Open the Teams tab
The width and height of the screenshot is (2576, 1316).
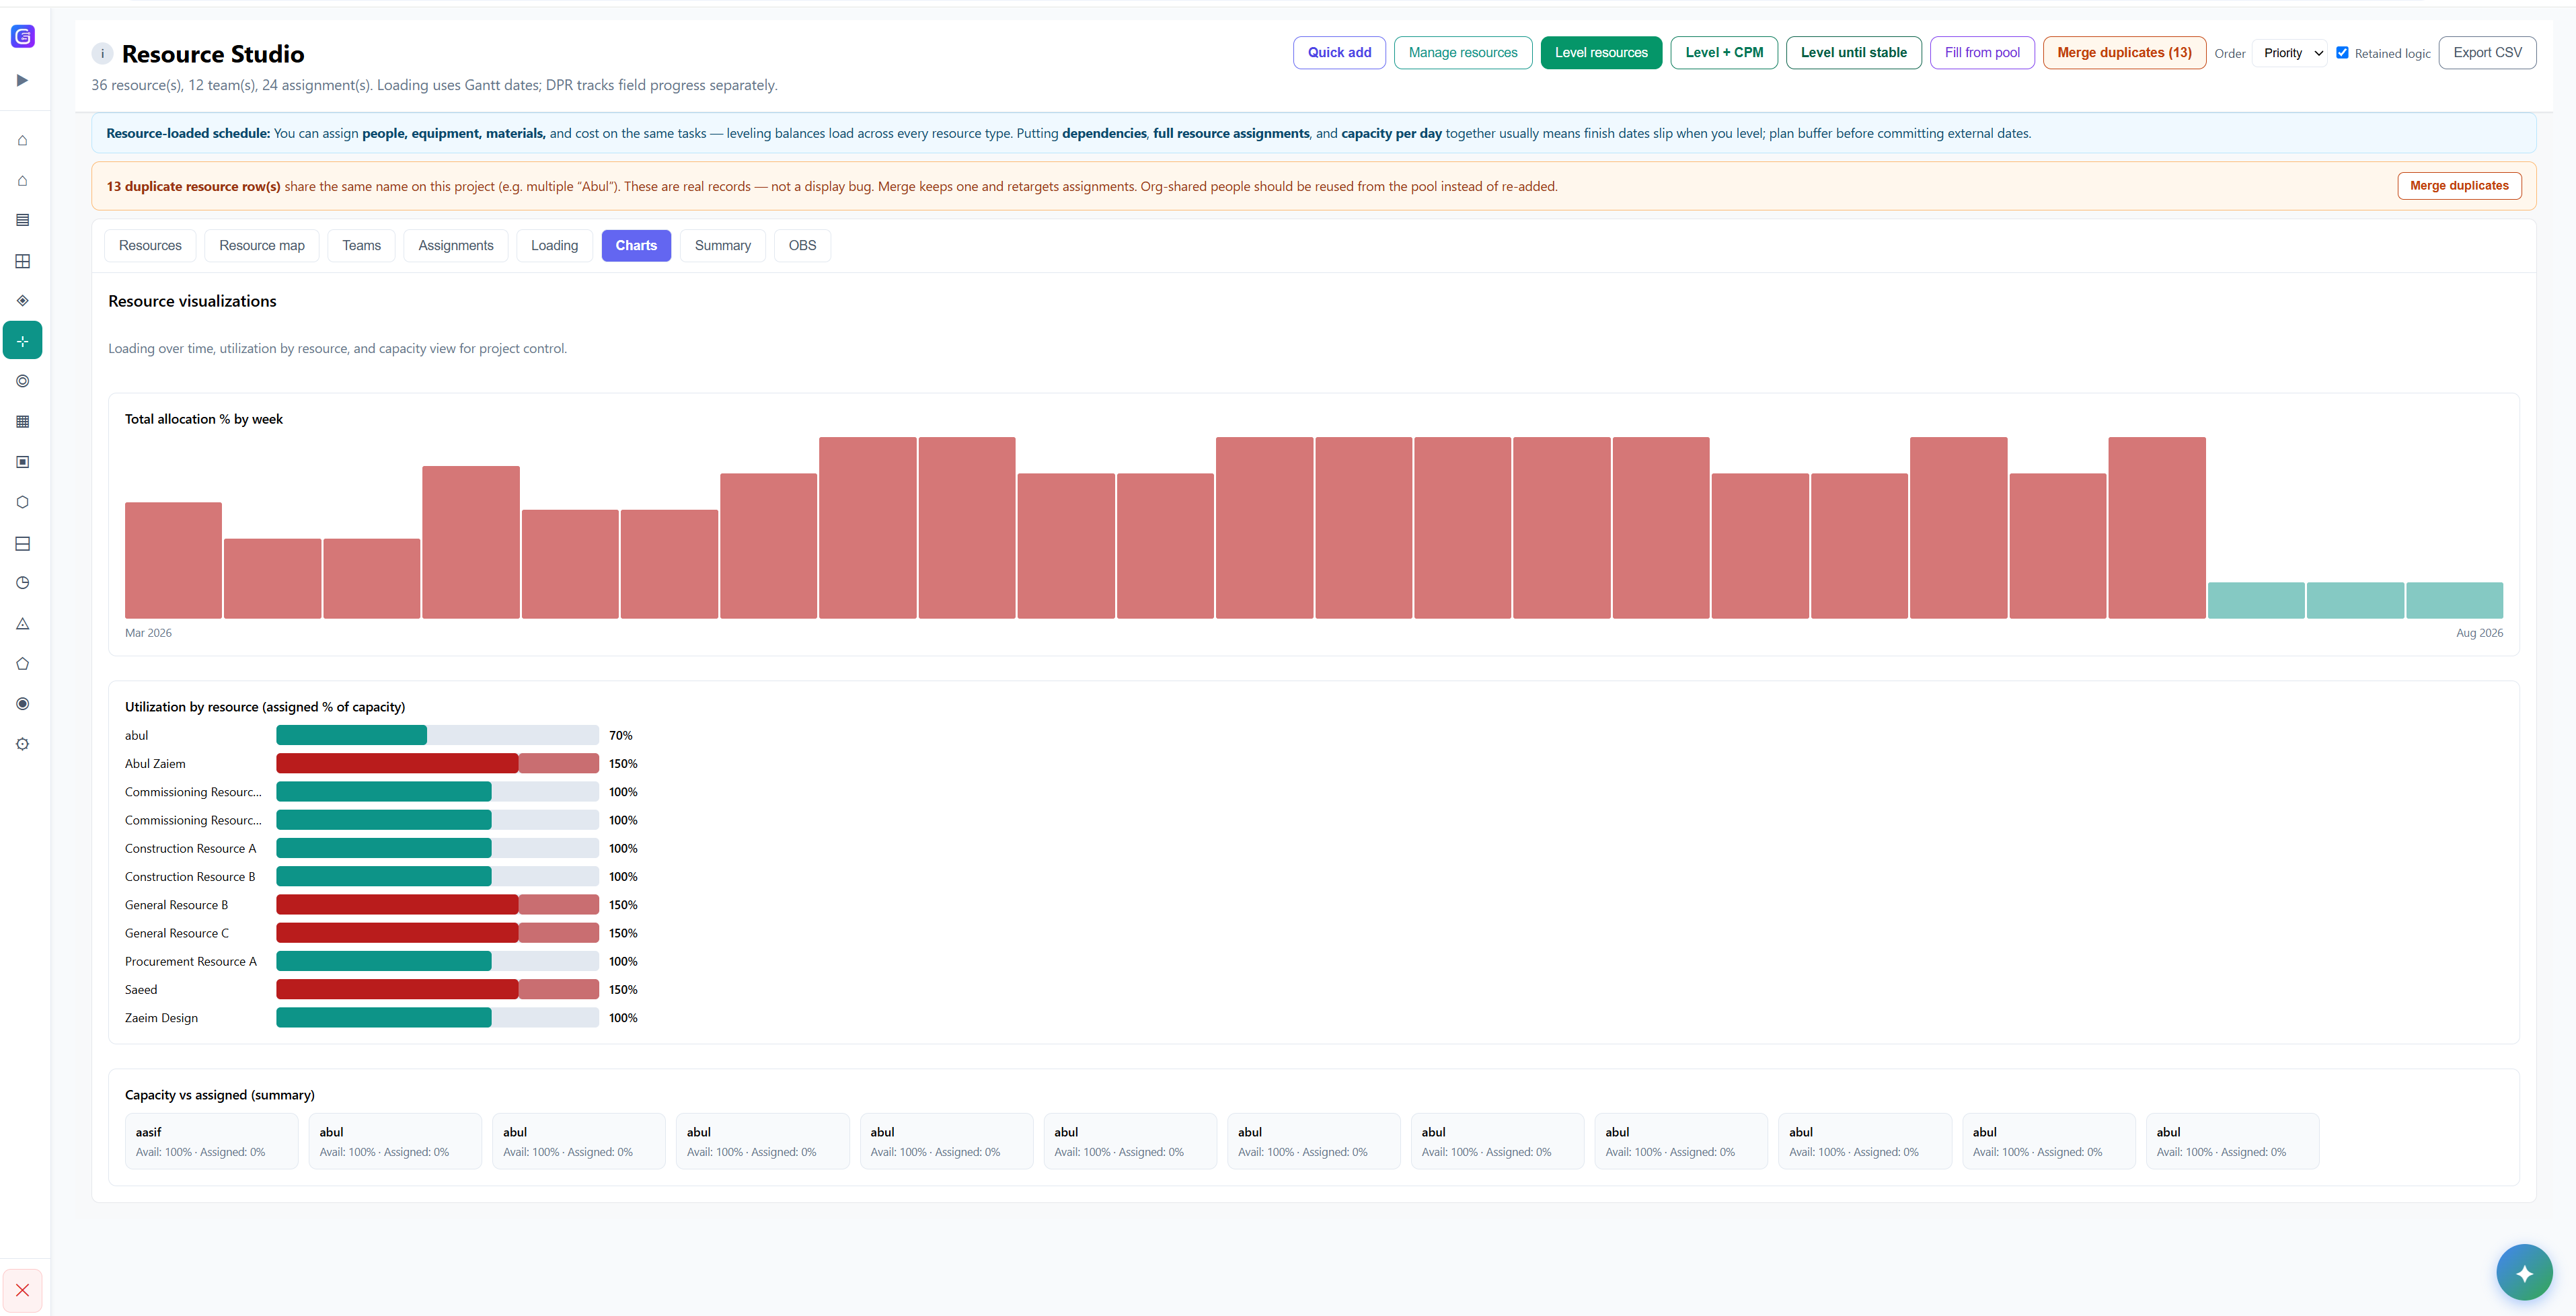[x=361, y=246]
